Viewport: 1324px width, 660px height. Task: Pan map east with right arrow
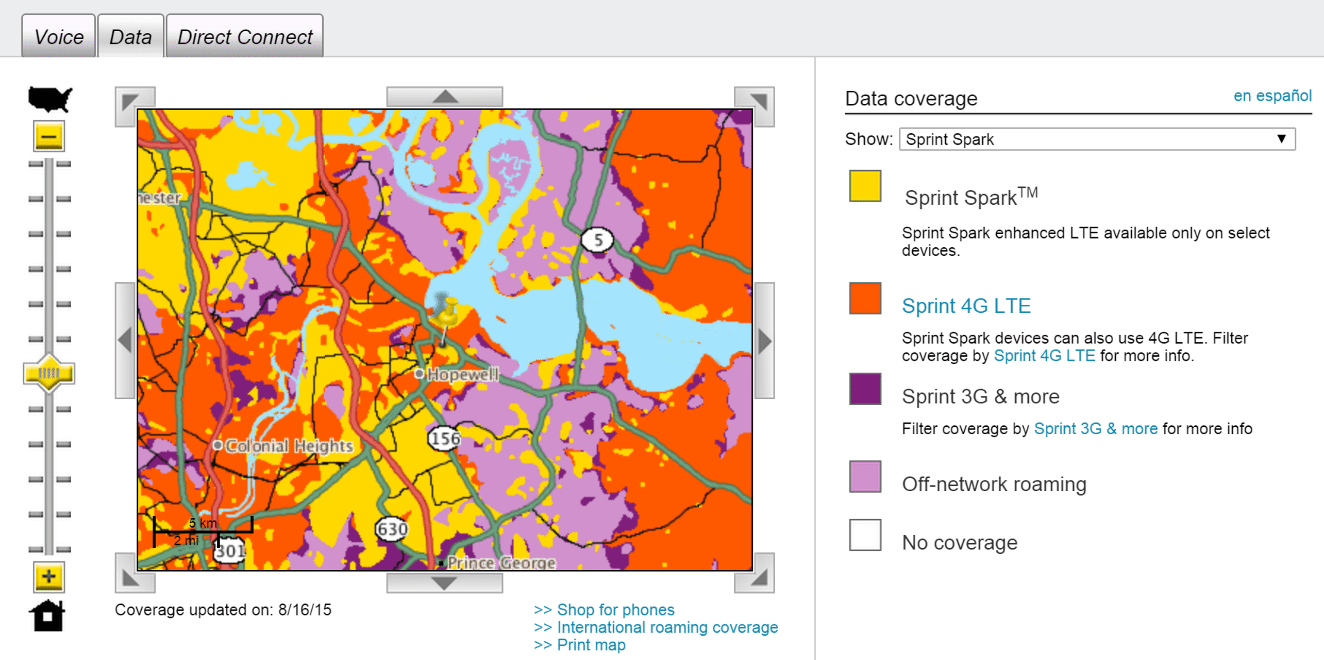point(764,340)
